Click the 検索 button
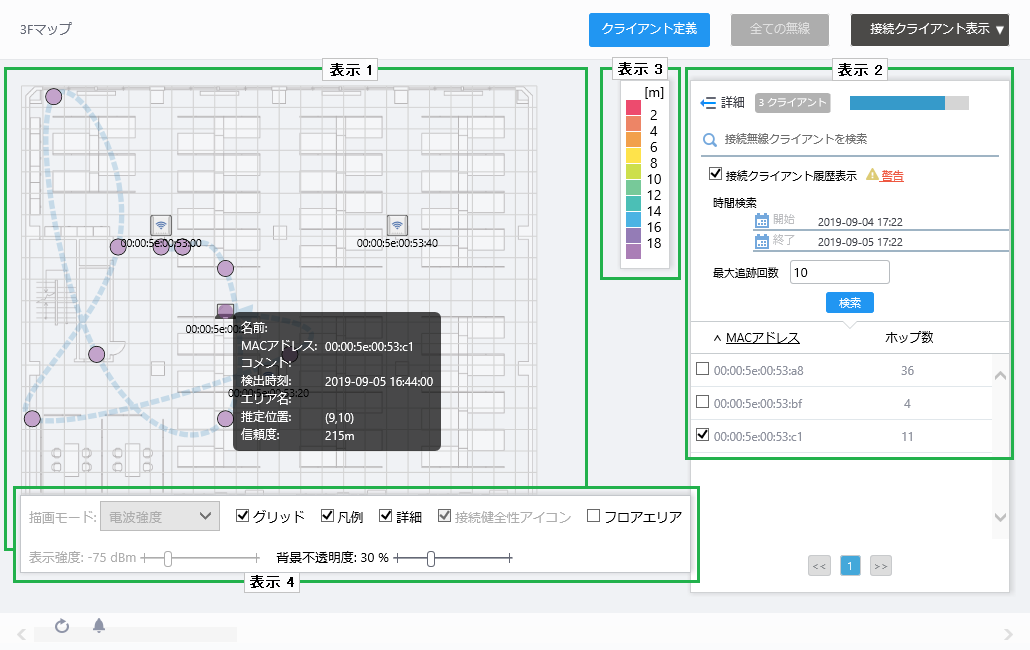The width and height of the screenshot is (1030, 650). click(x=849, y=303)
